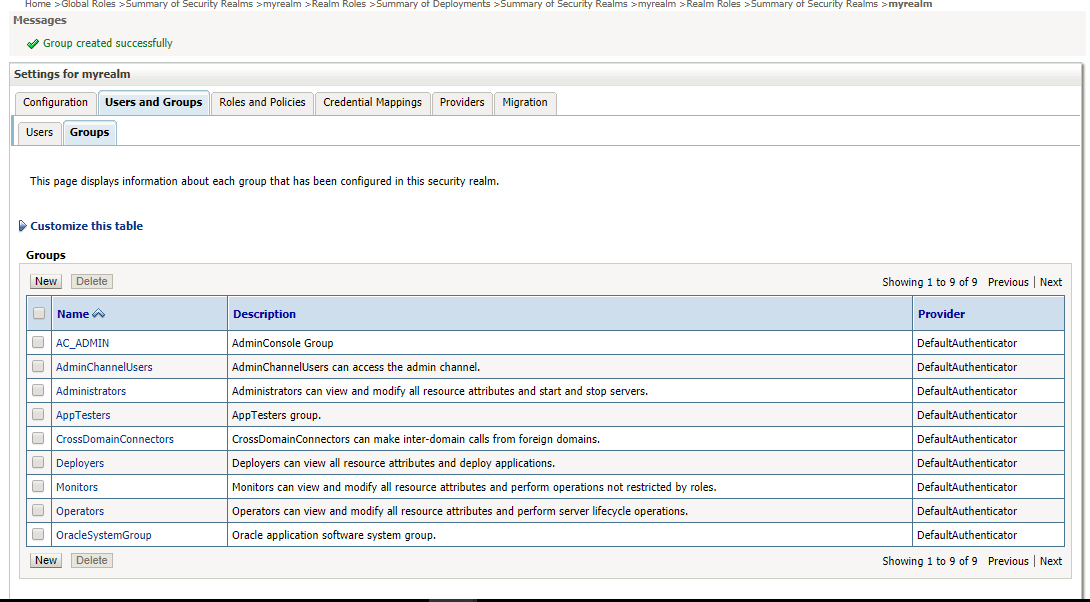Image resolution: width=1090 pixels, height=602 pixels.
Task: Click AdminConsole Group description text
Action: [x=282, y=343]
